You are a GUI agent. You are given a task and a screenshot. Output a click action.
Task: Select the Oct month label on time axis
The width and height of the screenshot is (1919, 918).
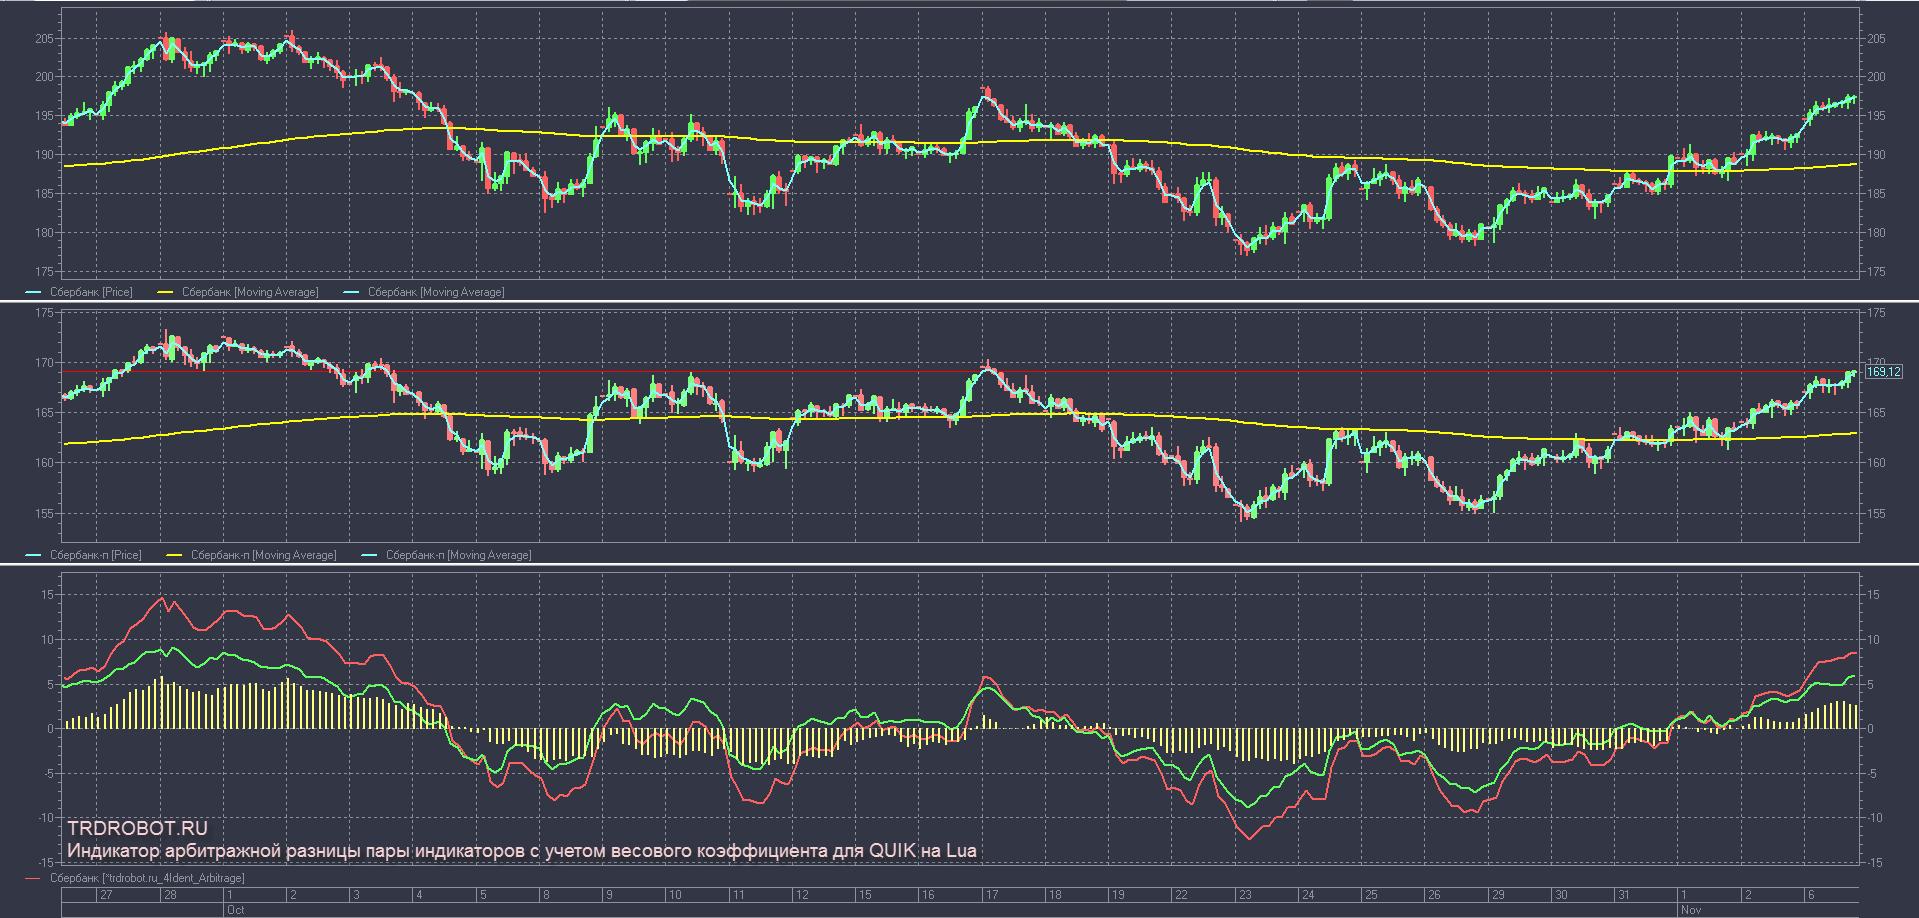(236, 910)
